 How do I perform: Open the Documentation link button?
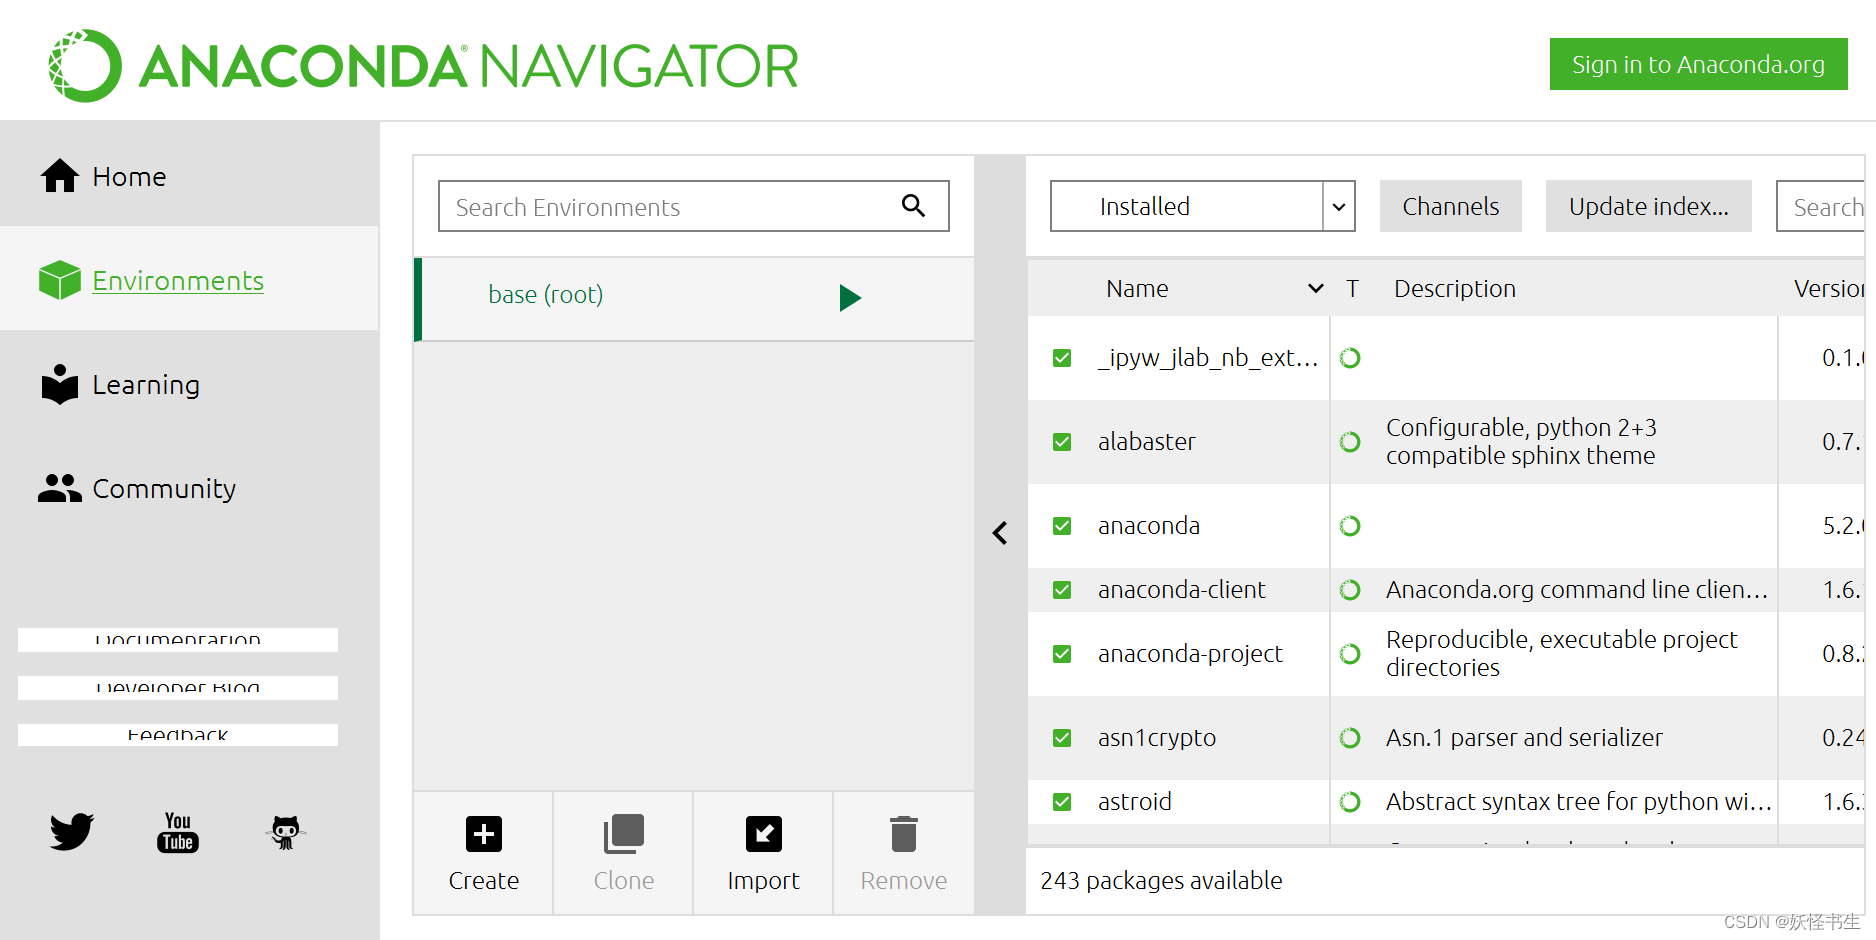coord(178,640)
